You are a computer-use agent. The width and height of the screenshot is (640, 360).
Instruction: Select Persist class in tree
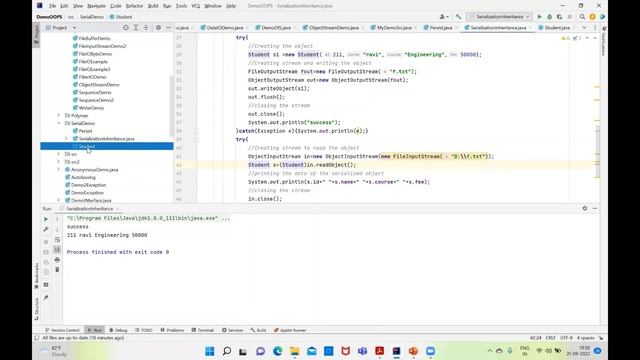[x=85, y=131]
